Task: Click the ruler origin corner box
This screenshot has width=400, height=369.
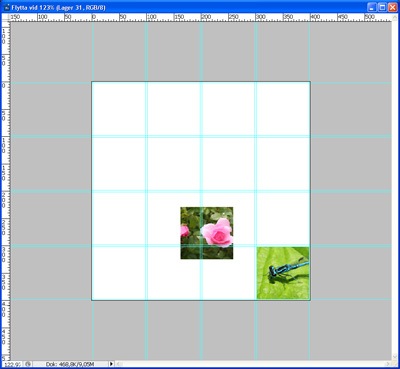Action: (x=6, y=18)
